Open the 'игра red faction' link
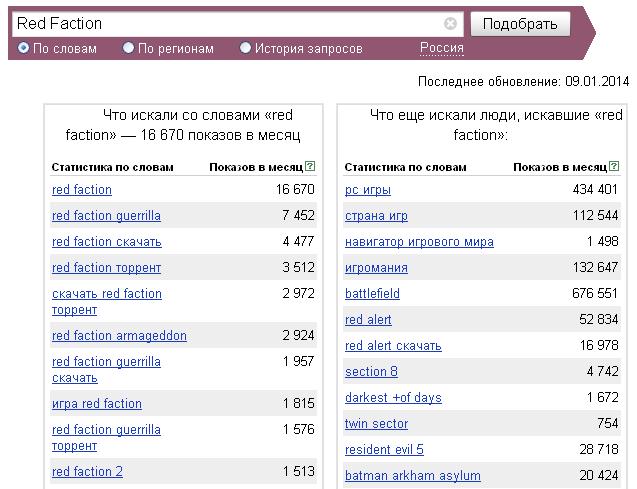637x489 pixels. (x=97, y=404)
